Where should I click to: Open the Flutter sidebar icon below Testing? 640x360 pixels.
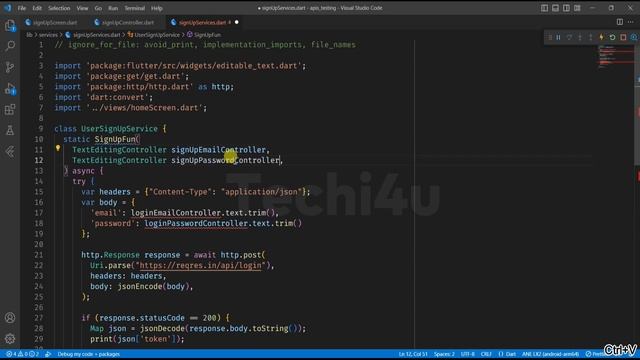click(x=10, y=152)
